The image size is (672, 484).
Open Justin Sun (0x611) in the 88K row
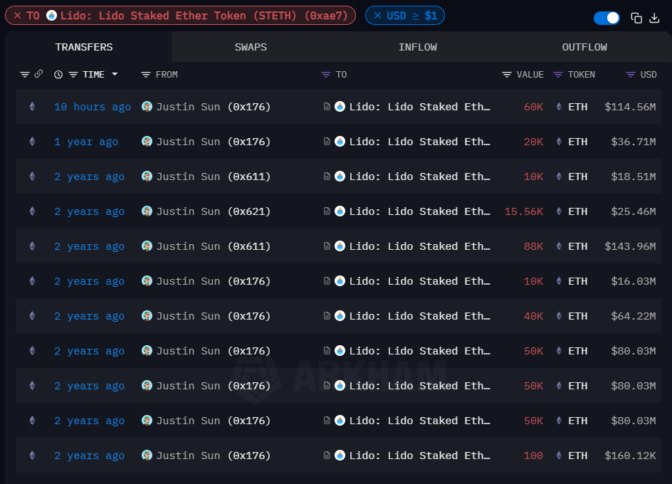(x=213, y=246)
